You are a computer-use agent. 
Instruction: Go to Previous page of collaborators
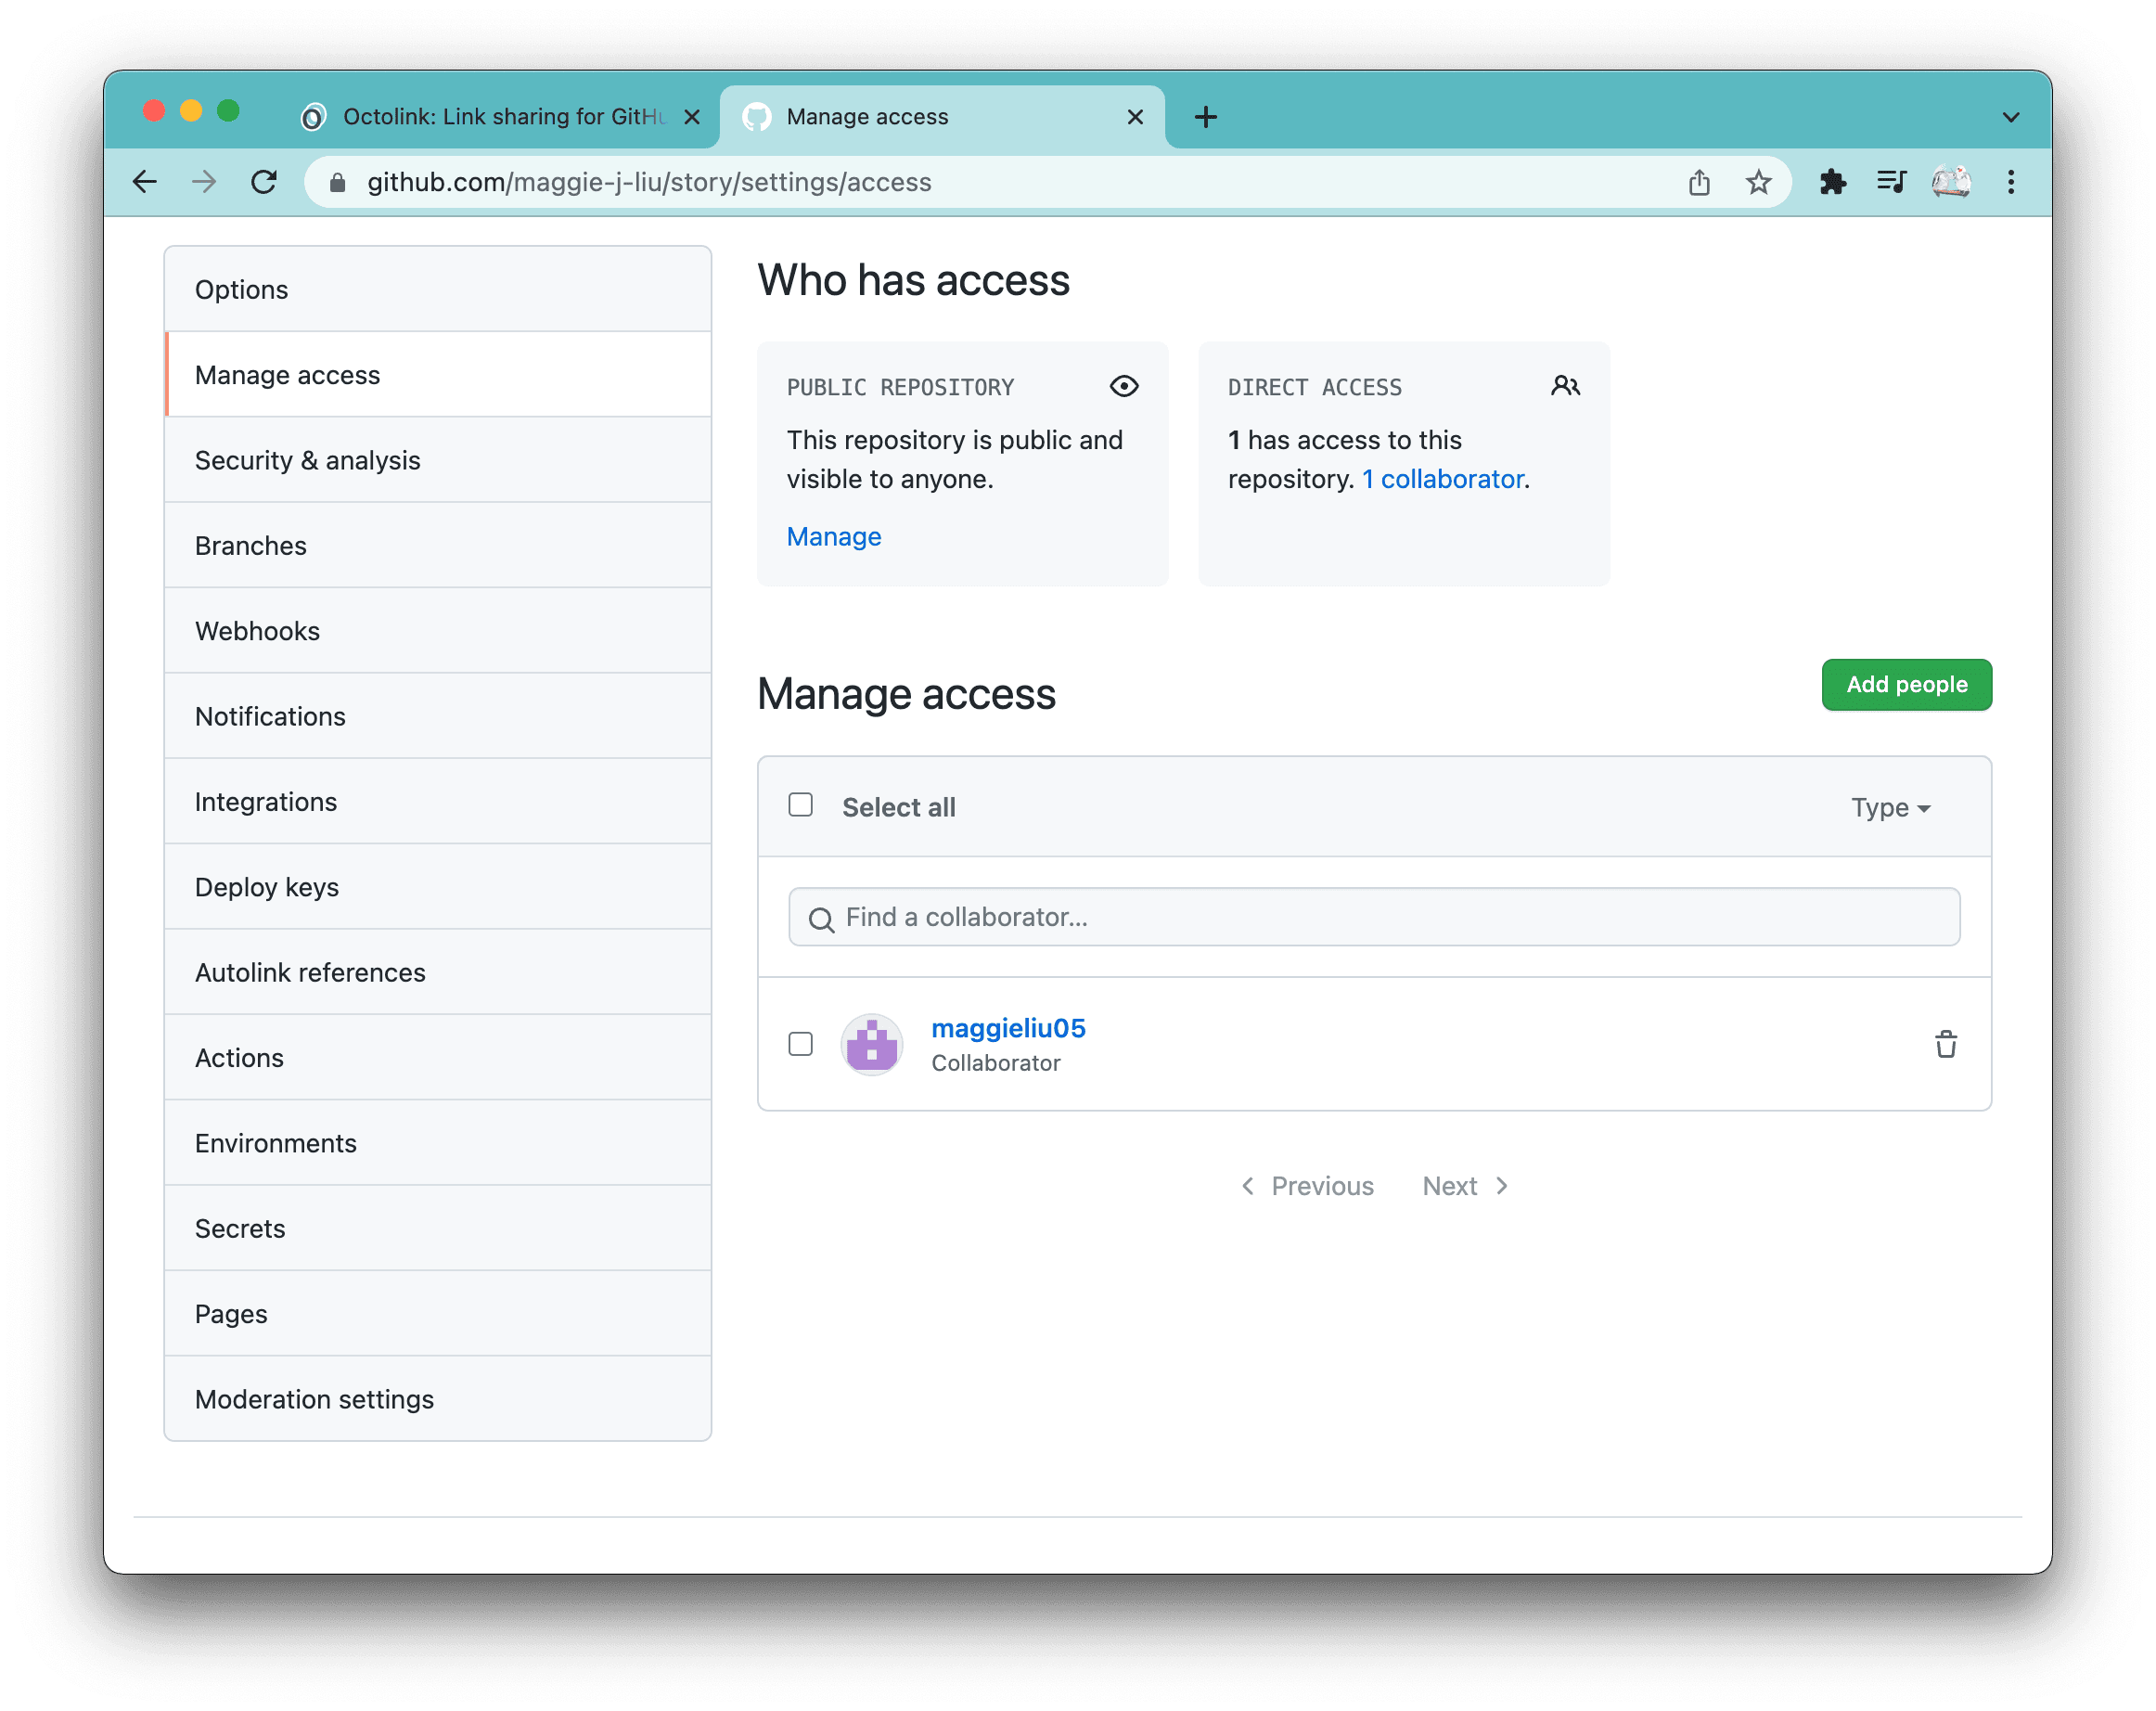[x=1307, y=1186]
